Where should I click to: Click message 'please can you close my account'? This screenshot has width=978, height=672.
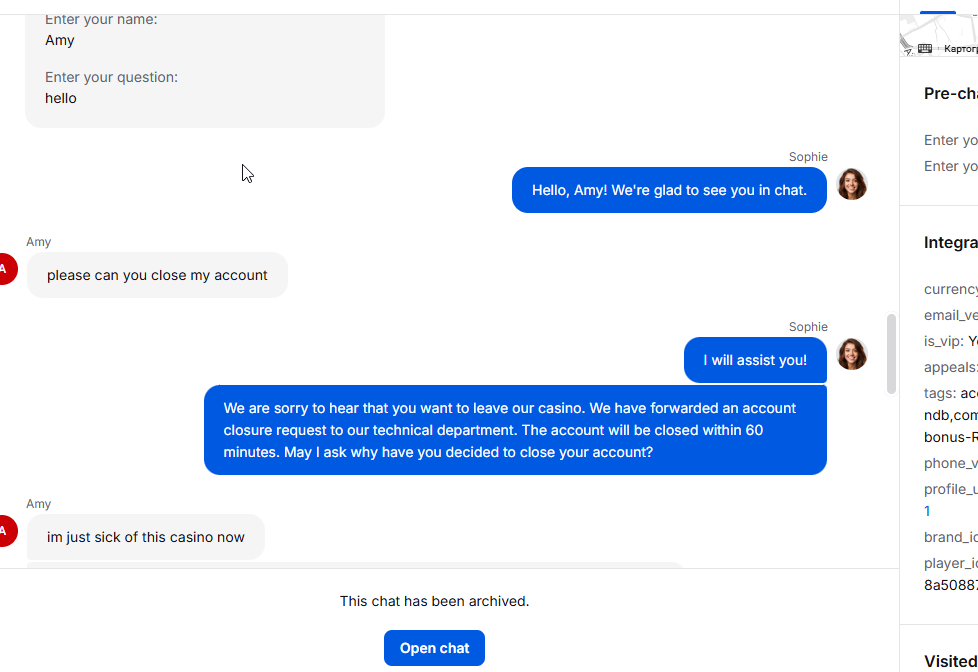[157, 275]
